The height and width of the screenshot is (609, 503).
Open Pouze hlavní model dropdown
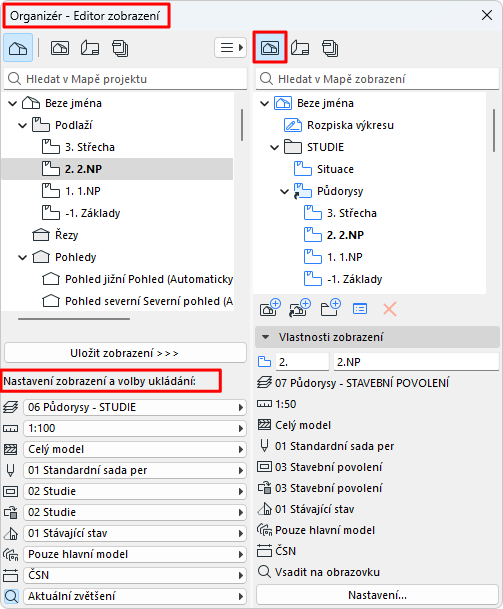pyautogui.click(x=135, y=554)
